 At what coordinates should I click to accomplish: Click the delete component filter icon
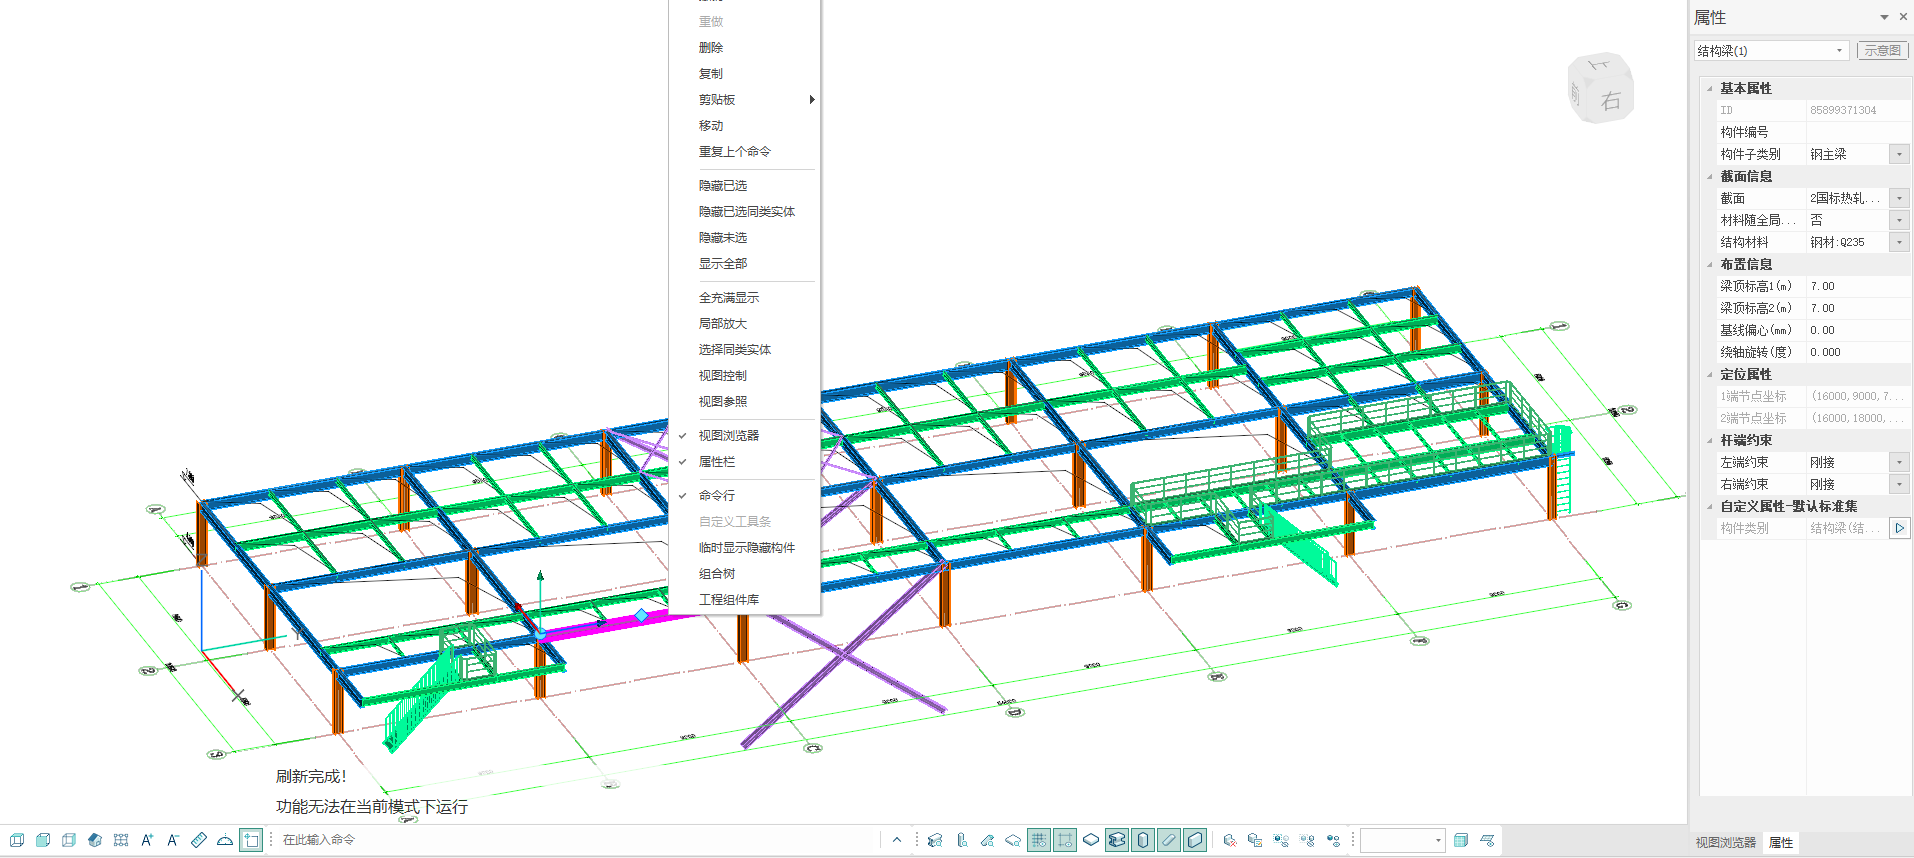point(1230,840)
